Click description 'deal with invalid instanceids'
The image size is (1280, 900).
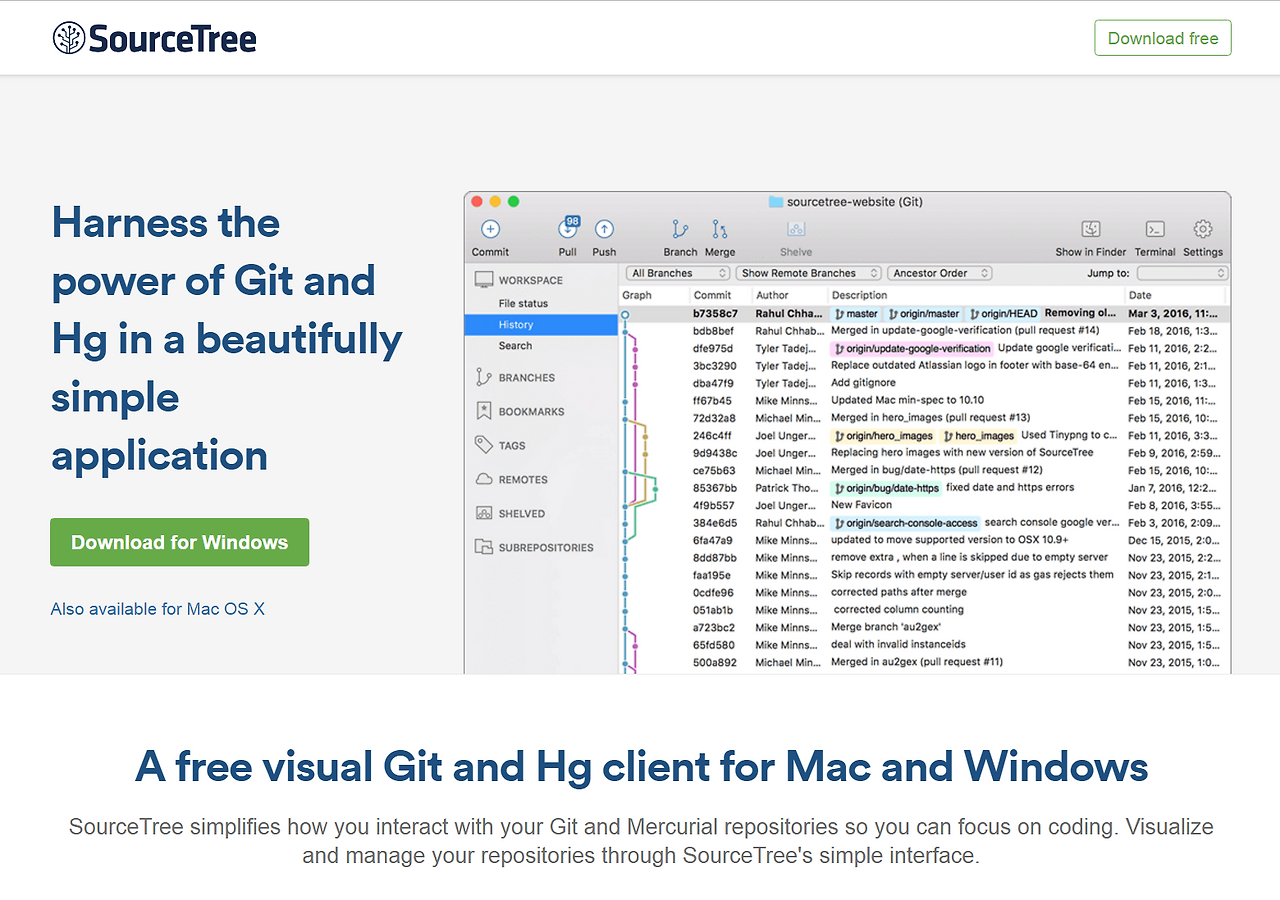(898, 645)
